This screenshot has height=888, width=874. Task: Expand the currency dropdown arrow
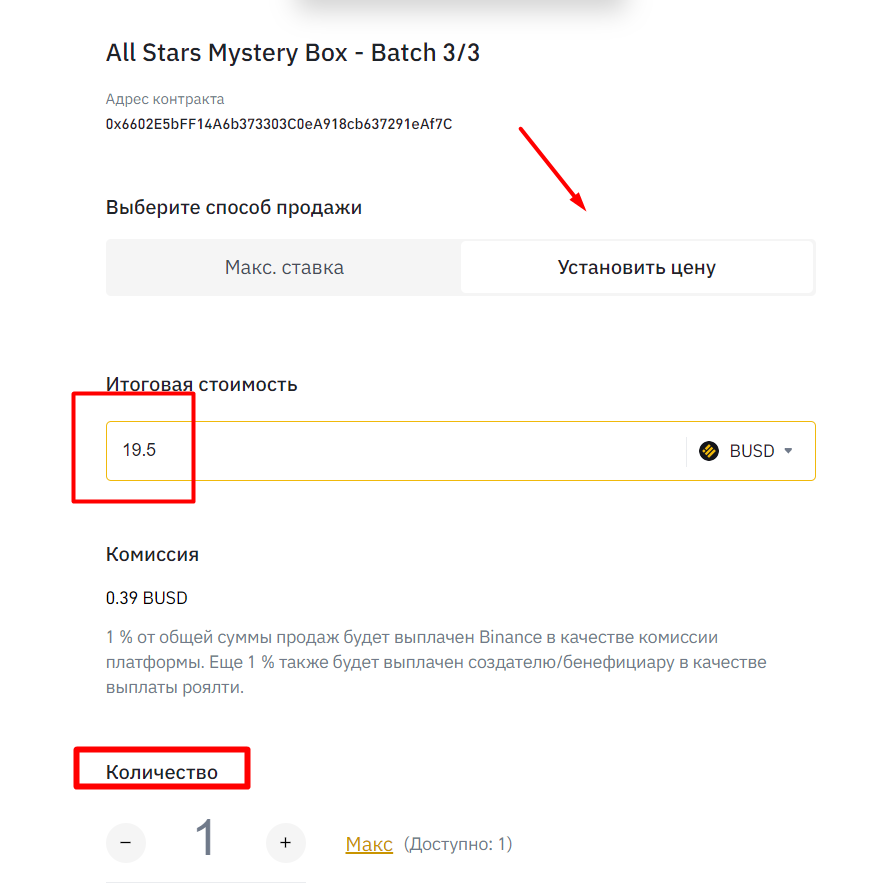788,451
